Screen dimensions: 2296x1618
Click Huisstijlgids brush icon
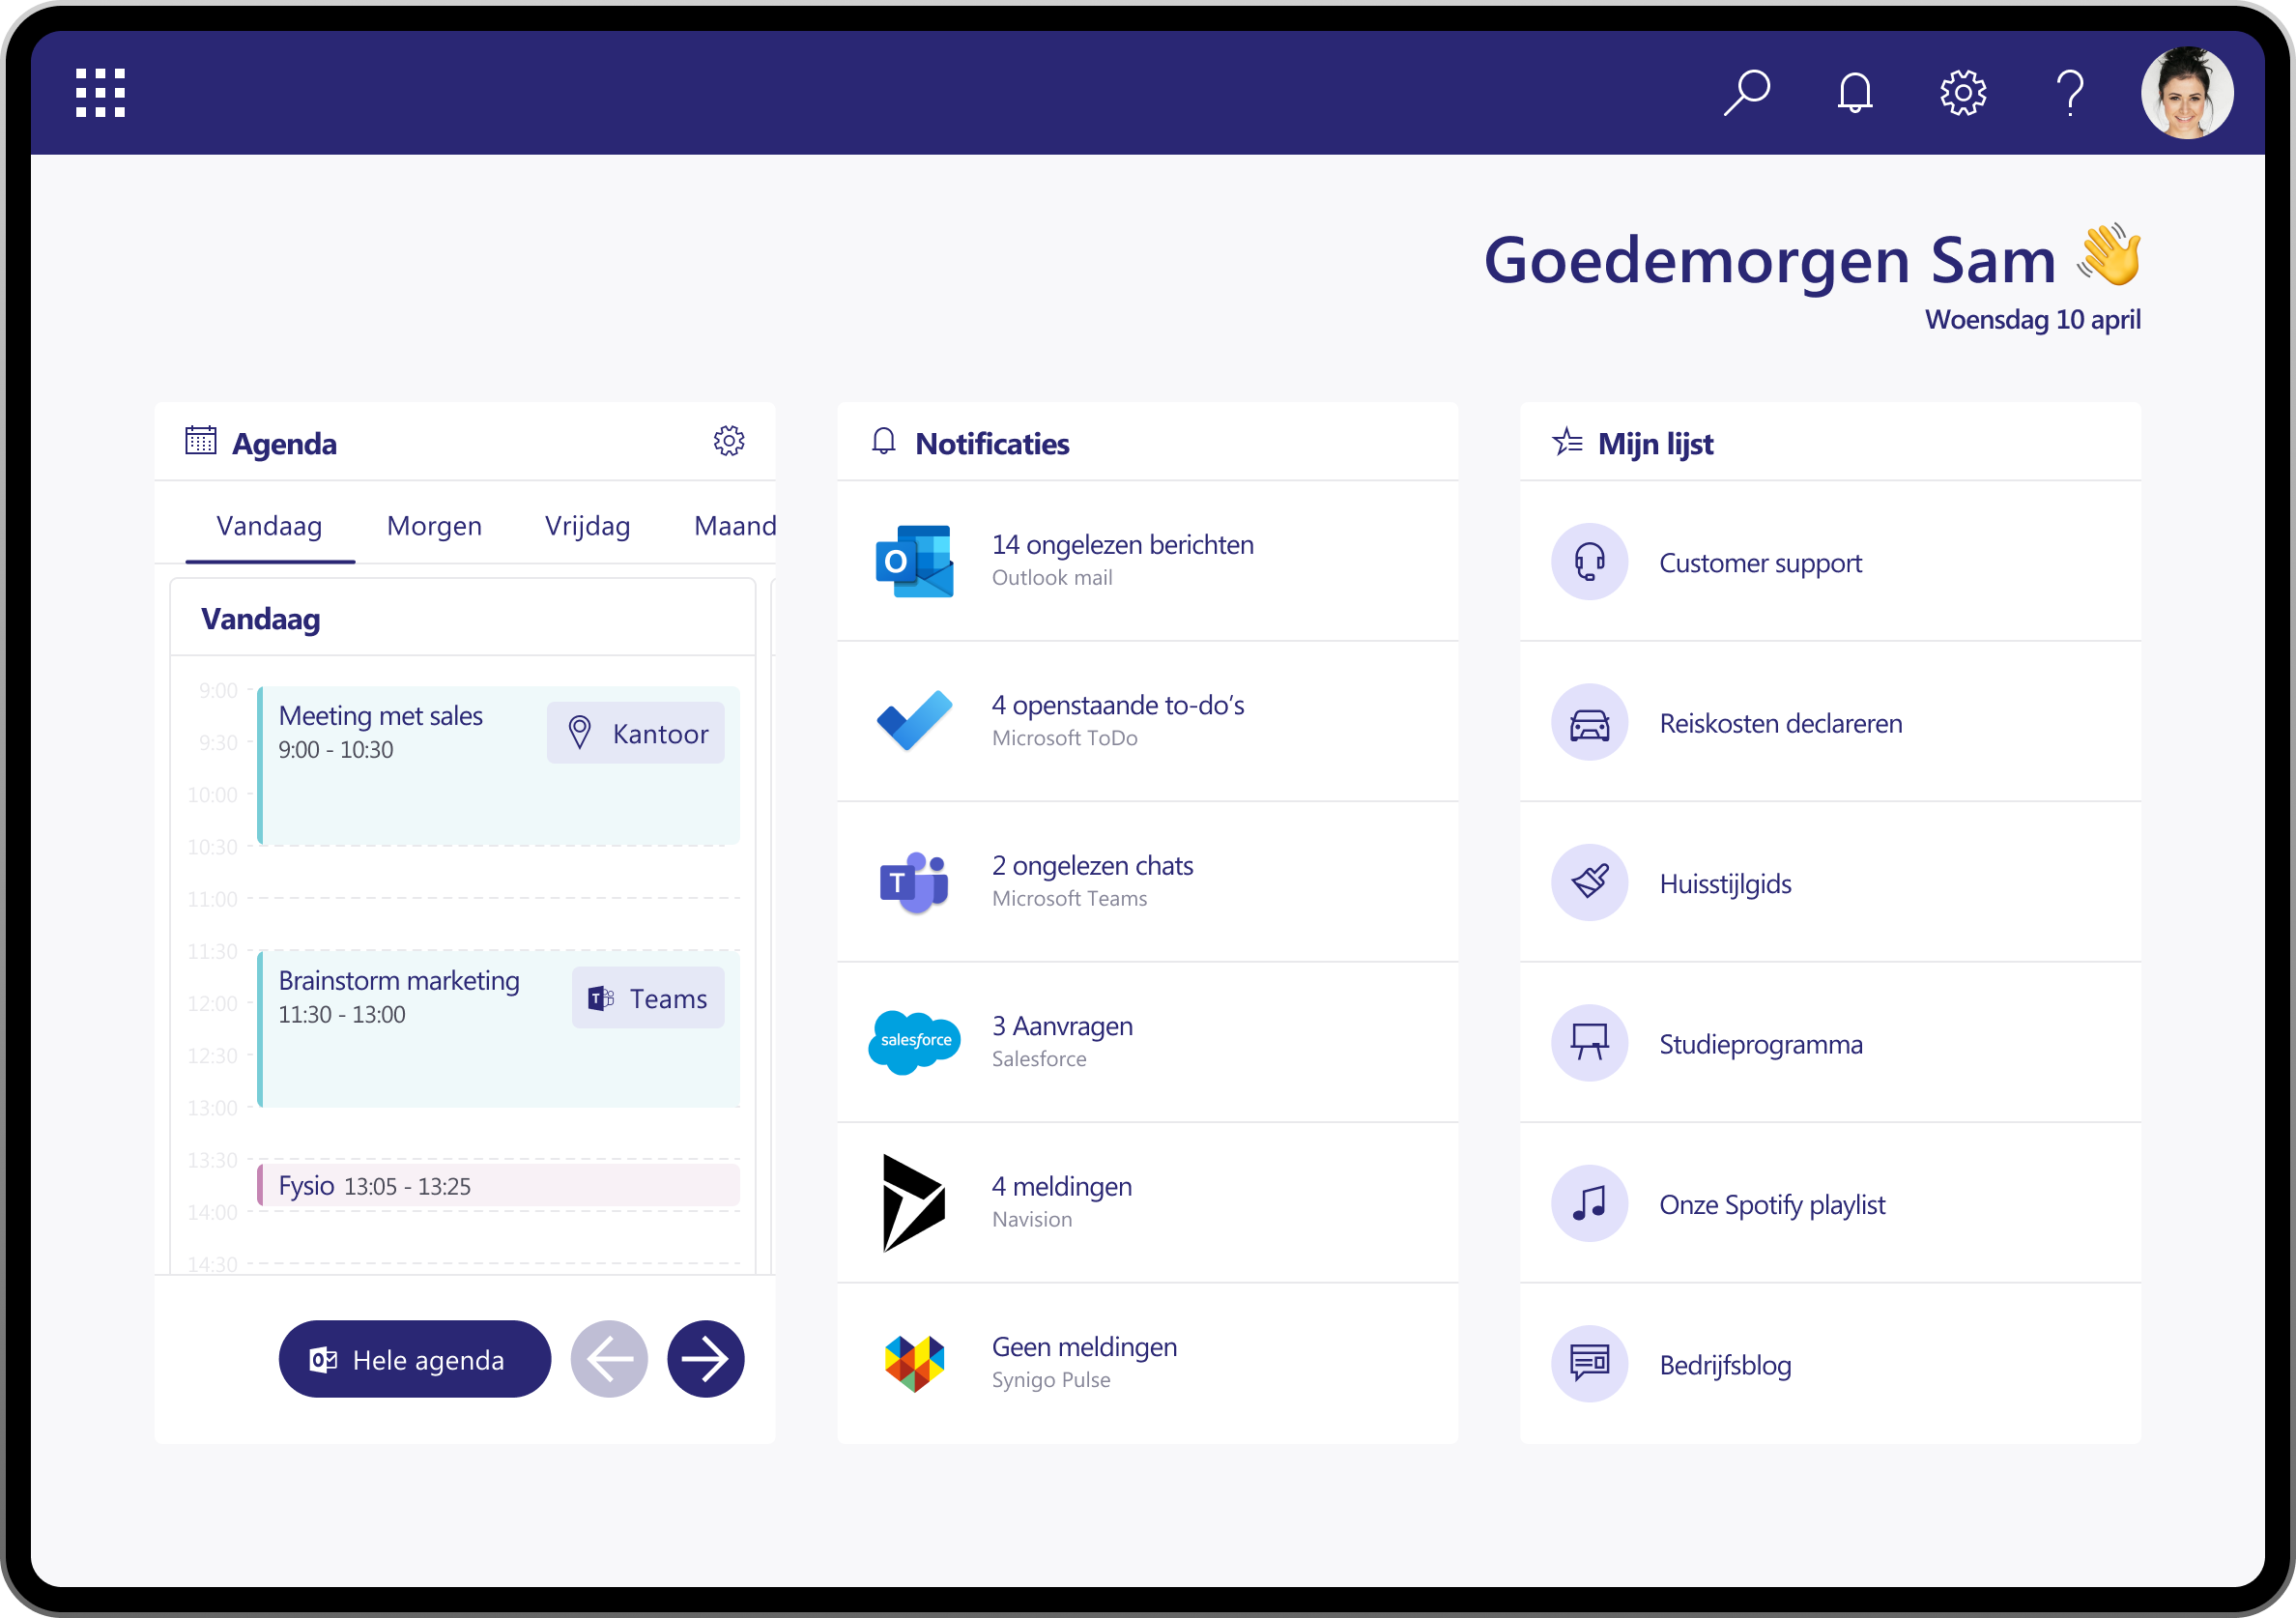[x=1590, y=883]
